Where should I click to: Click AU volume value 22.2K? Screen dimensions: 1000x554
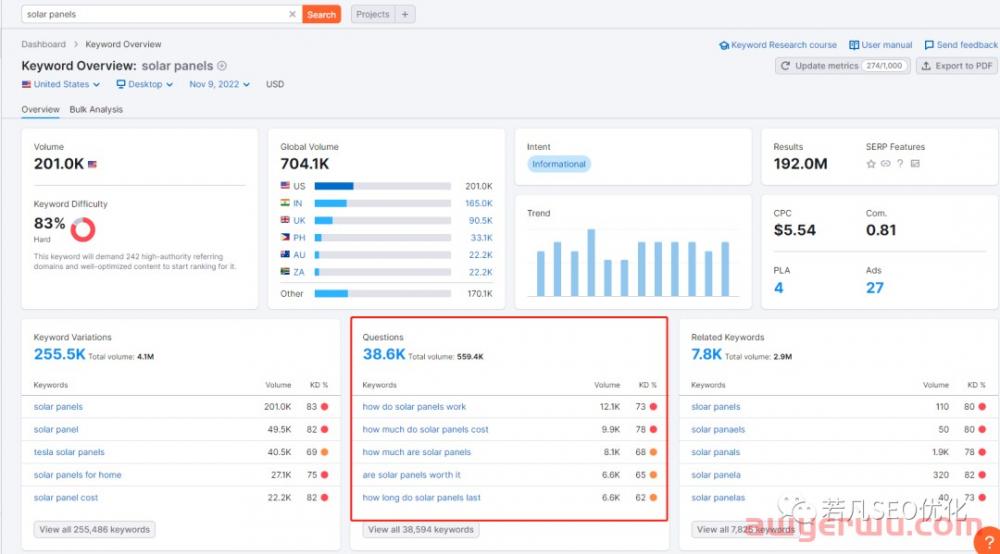point(480,255)
